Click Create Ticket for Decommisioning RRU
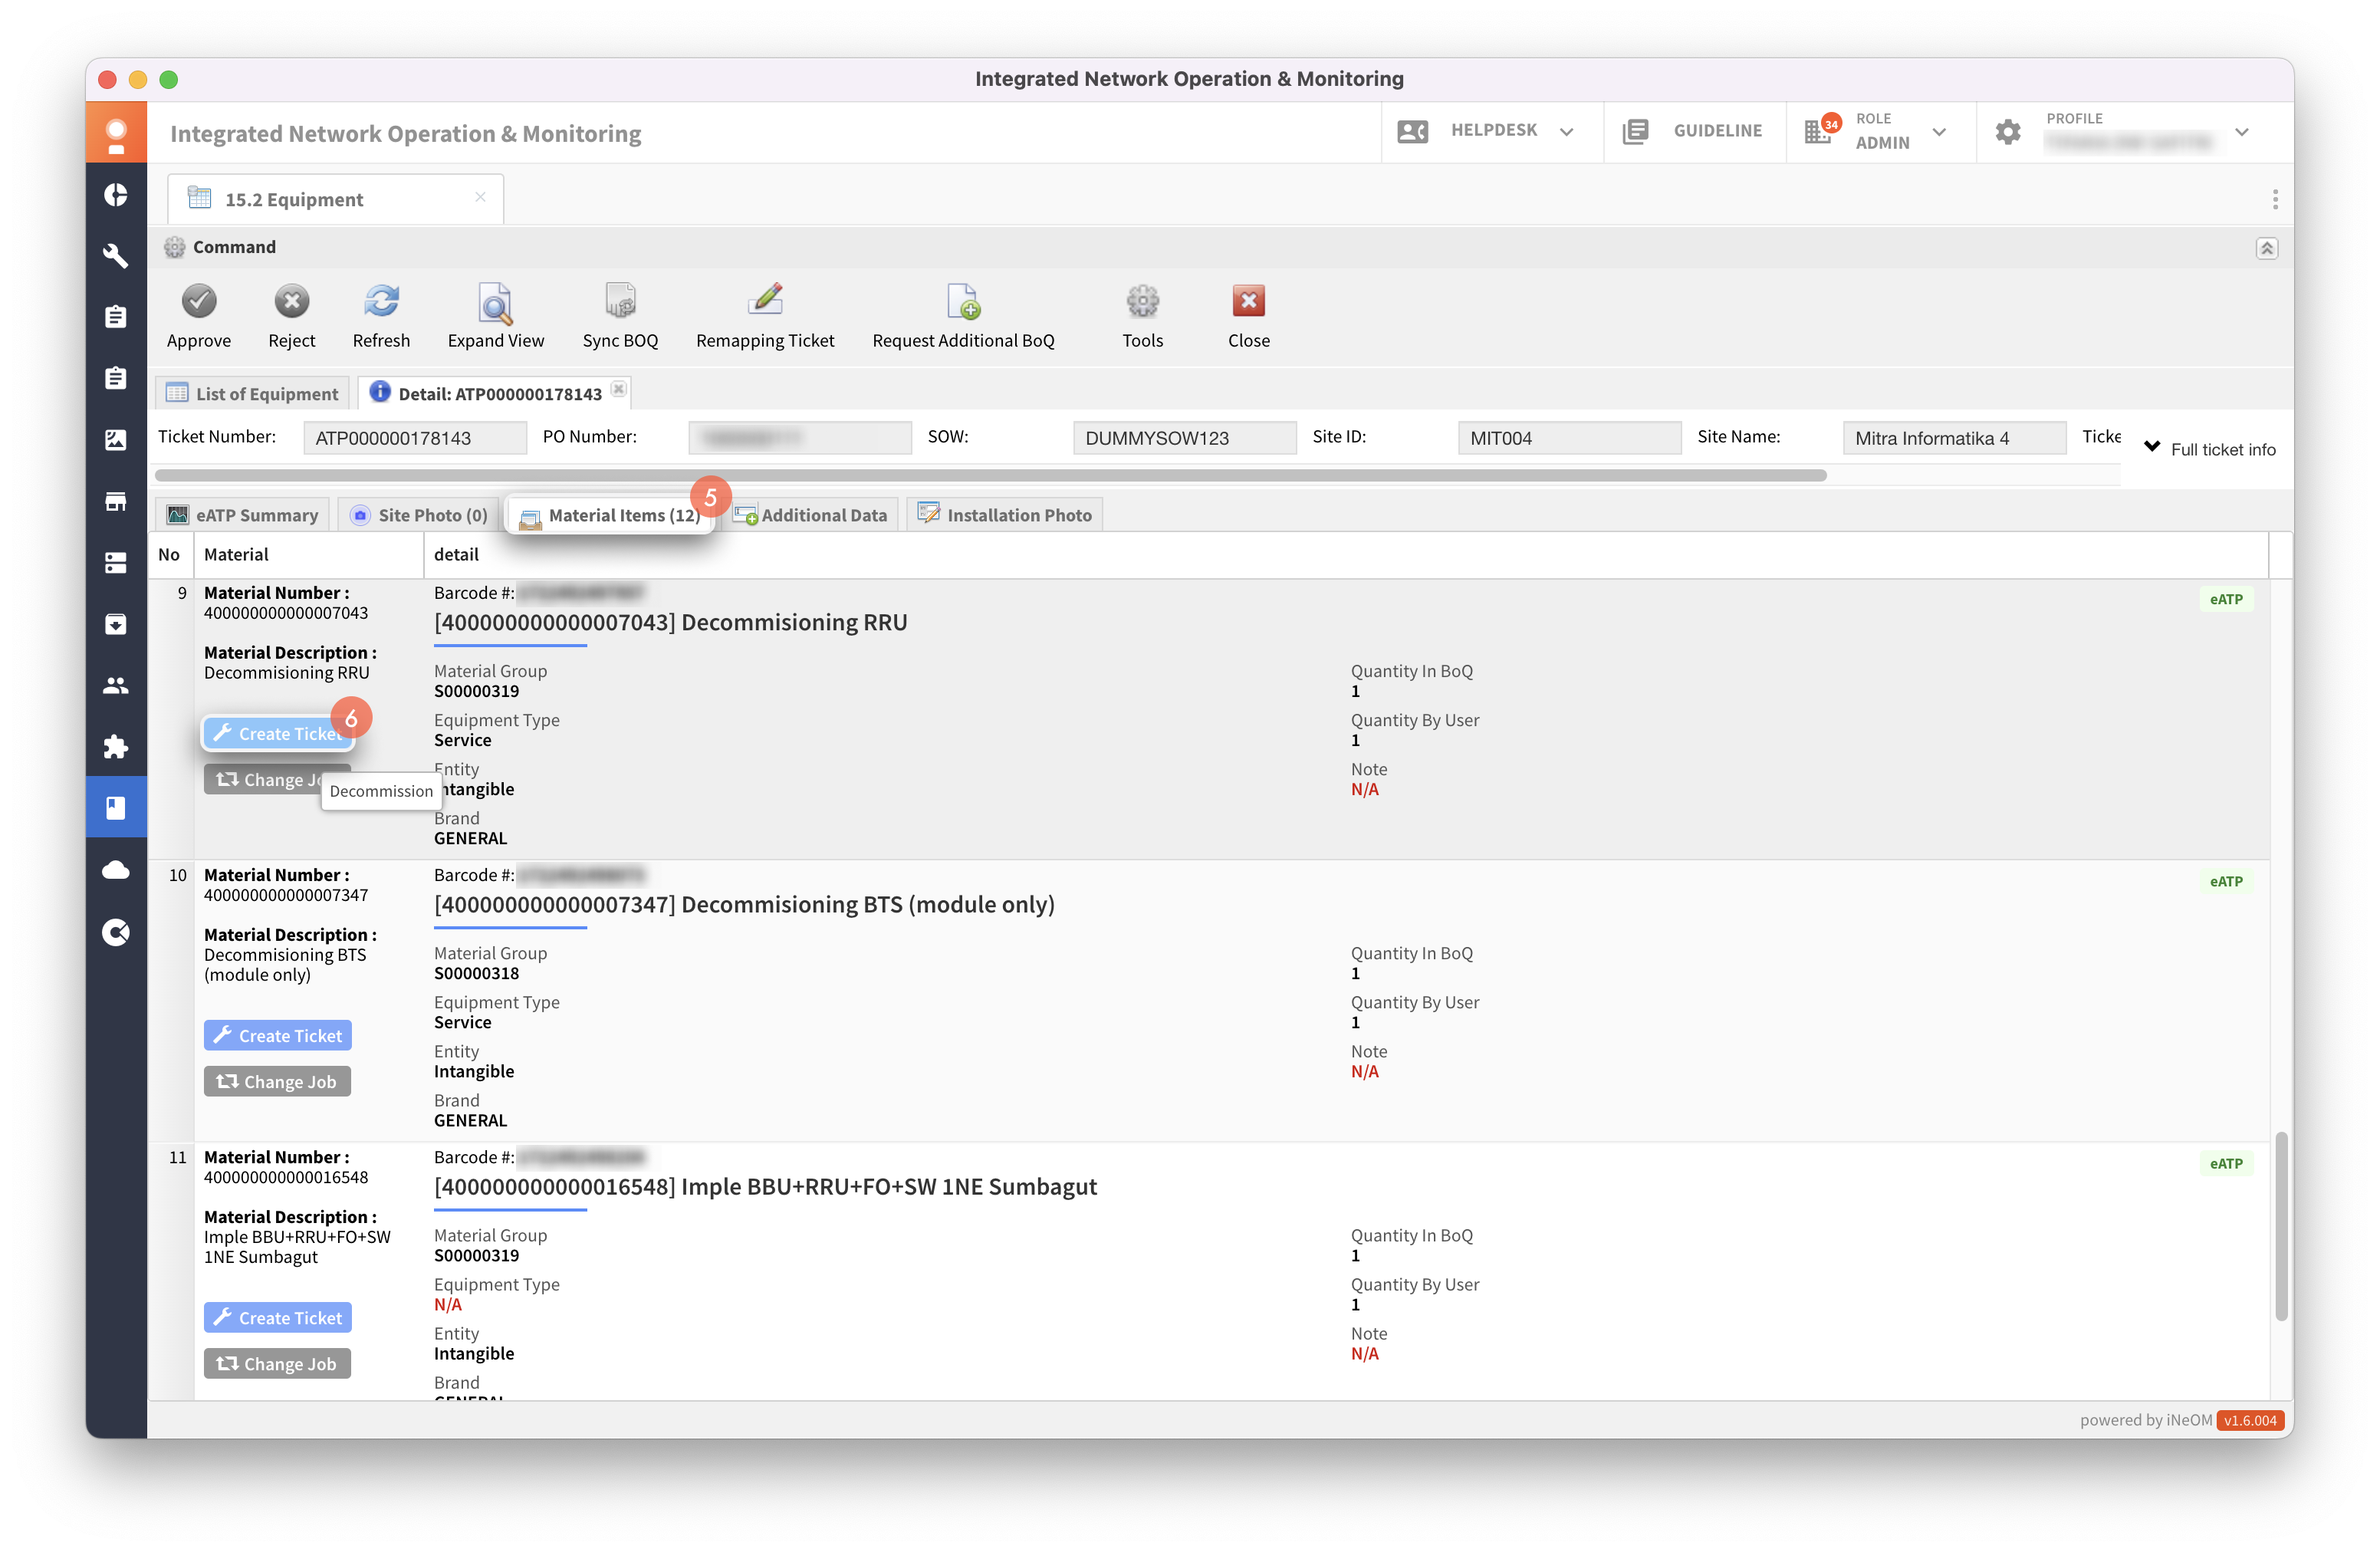Screen dimensions: 2380x1552 point(278,733)
